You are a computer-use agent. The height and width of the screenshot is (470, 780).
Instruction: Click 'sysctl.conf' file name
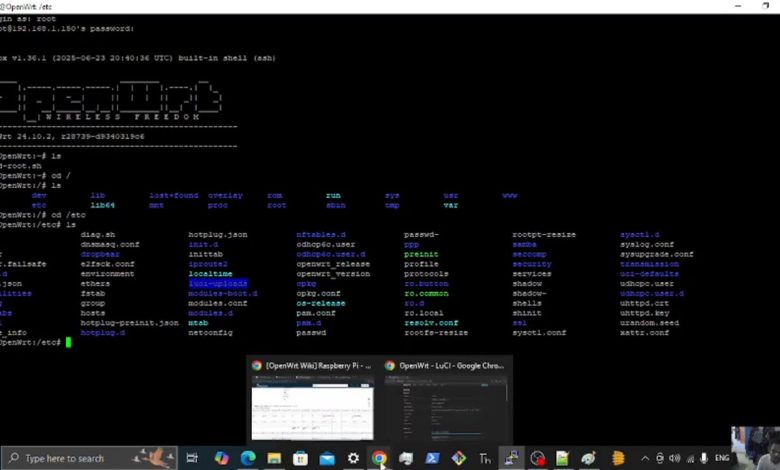(x=539, y=333)
